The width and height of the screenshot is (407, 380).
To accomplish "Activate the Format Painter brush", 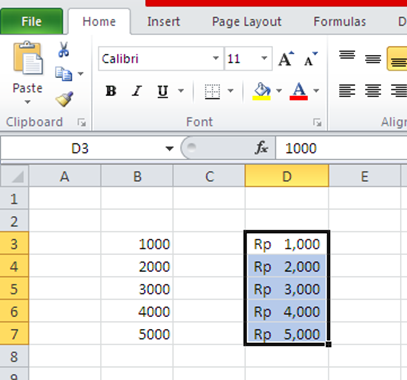I will pos(64,99).
